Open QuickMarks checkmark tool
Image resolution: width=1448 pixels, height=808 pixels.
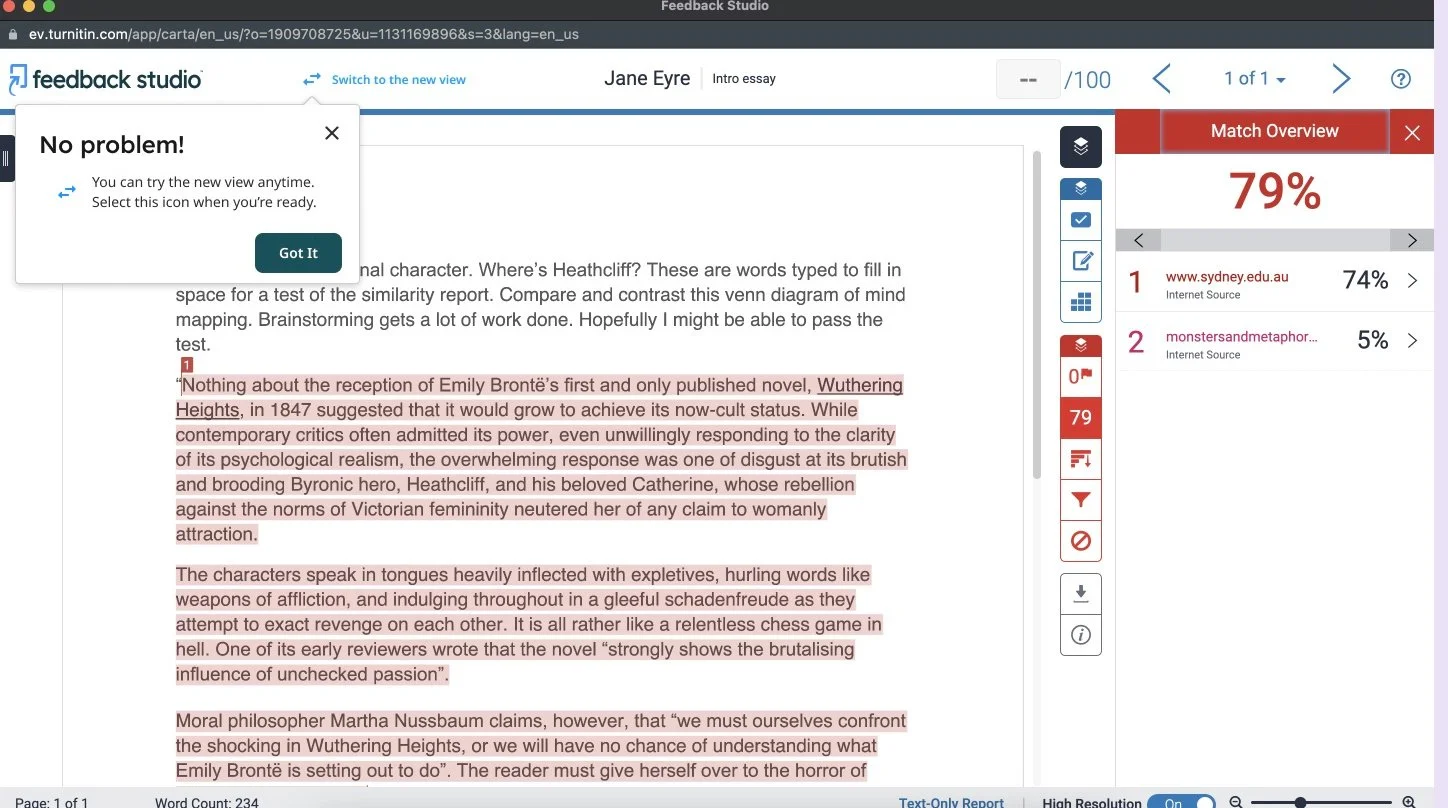(x=1080, y=220)
